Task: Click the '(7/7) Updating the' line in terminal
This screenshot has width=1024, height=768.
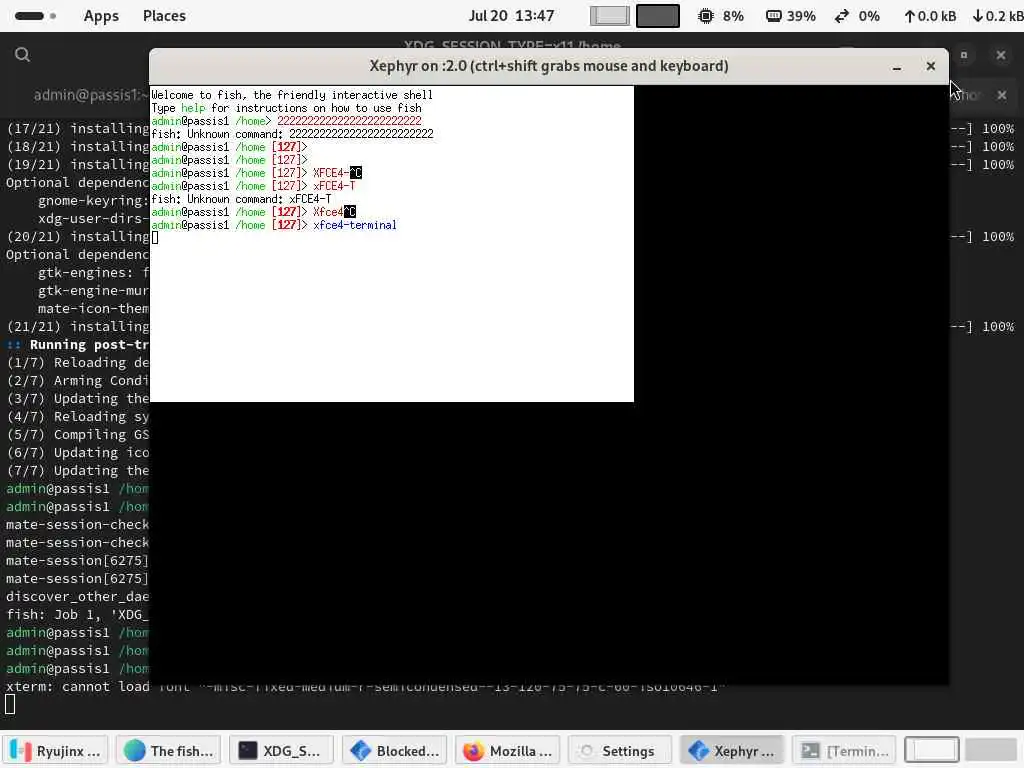Action: pos(78,471)
